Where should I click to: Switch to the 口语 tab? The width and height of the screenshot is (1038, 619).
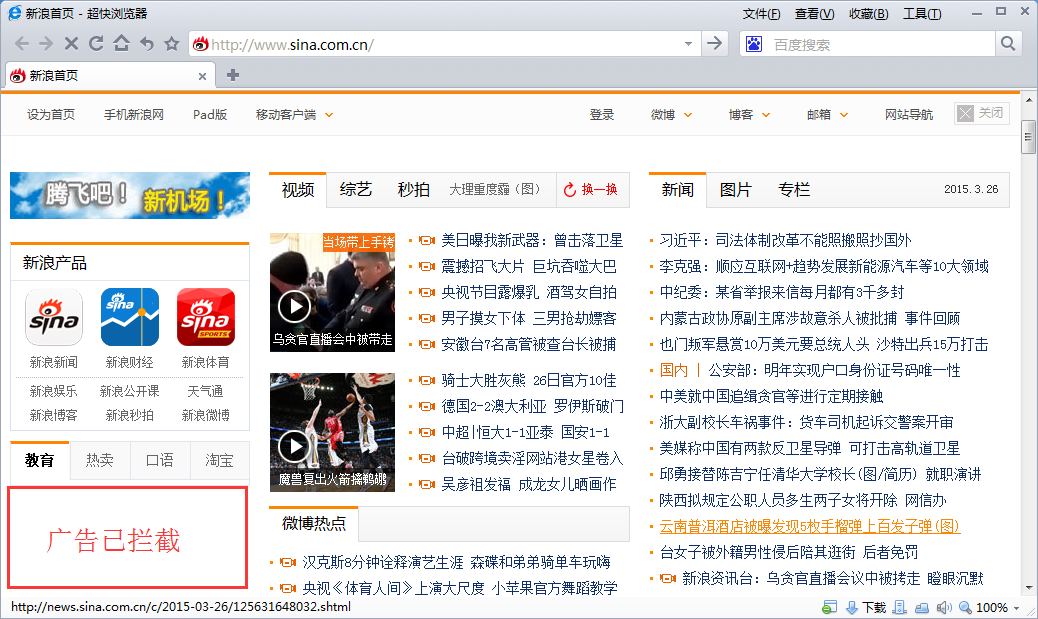tap(160, 460)
